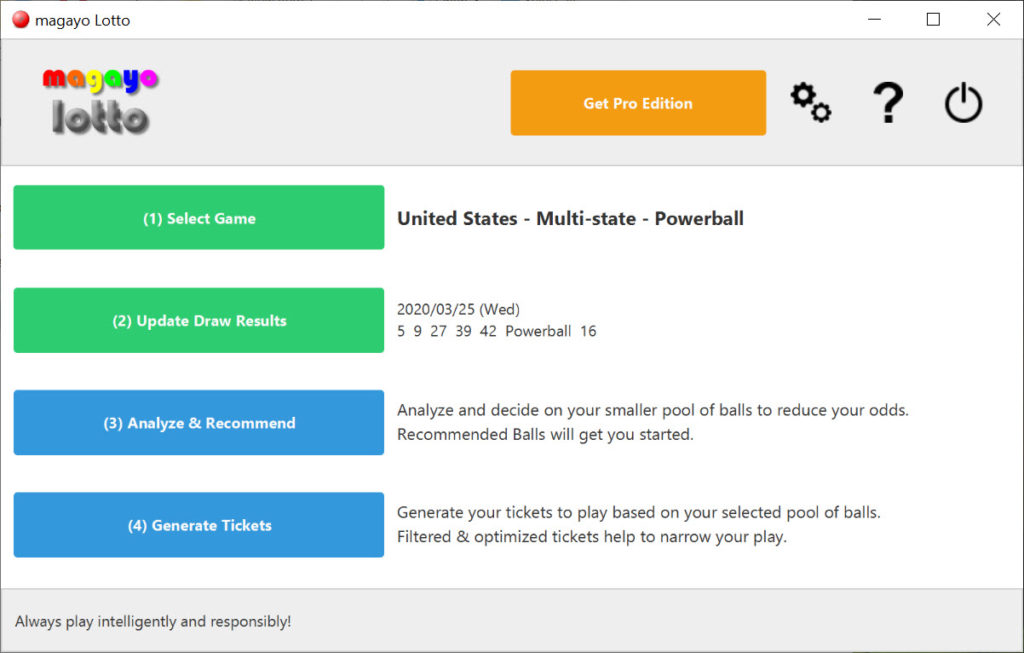This screenshot has height=653, width=1024.
Task: Click the orange Get Pro Edition button
Action: tap(638, 103)
